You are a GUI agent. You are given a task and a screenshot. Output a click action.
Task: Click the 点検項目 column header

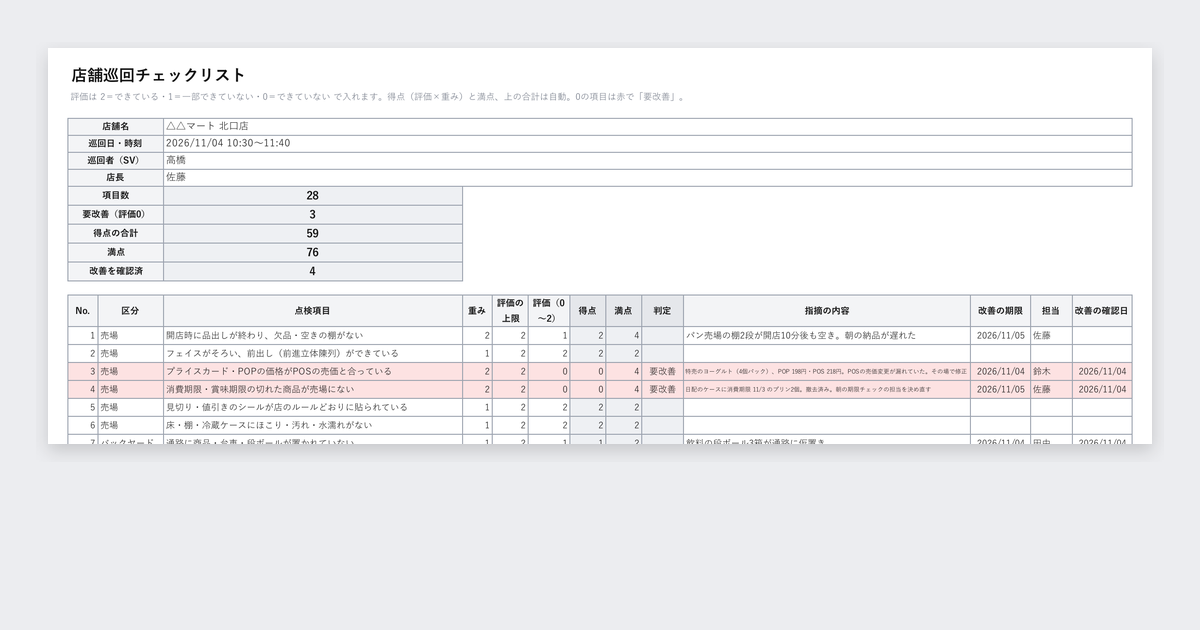tap(313, 311)
